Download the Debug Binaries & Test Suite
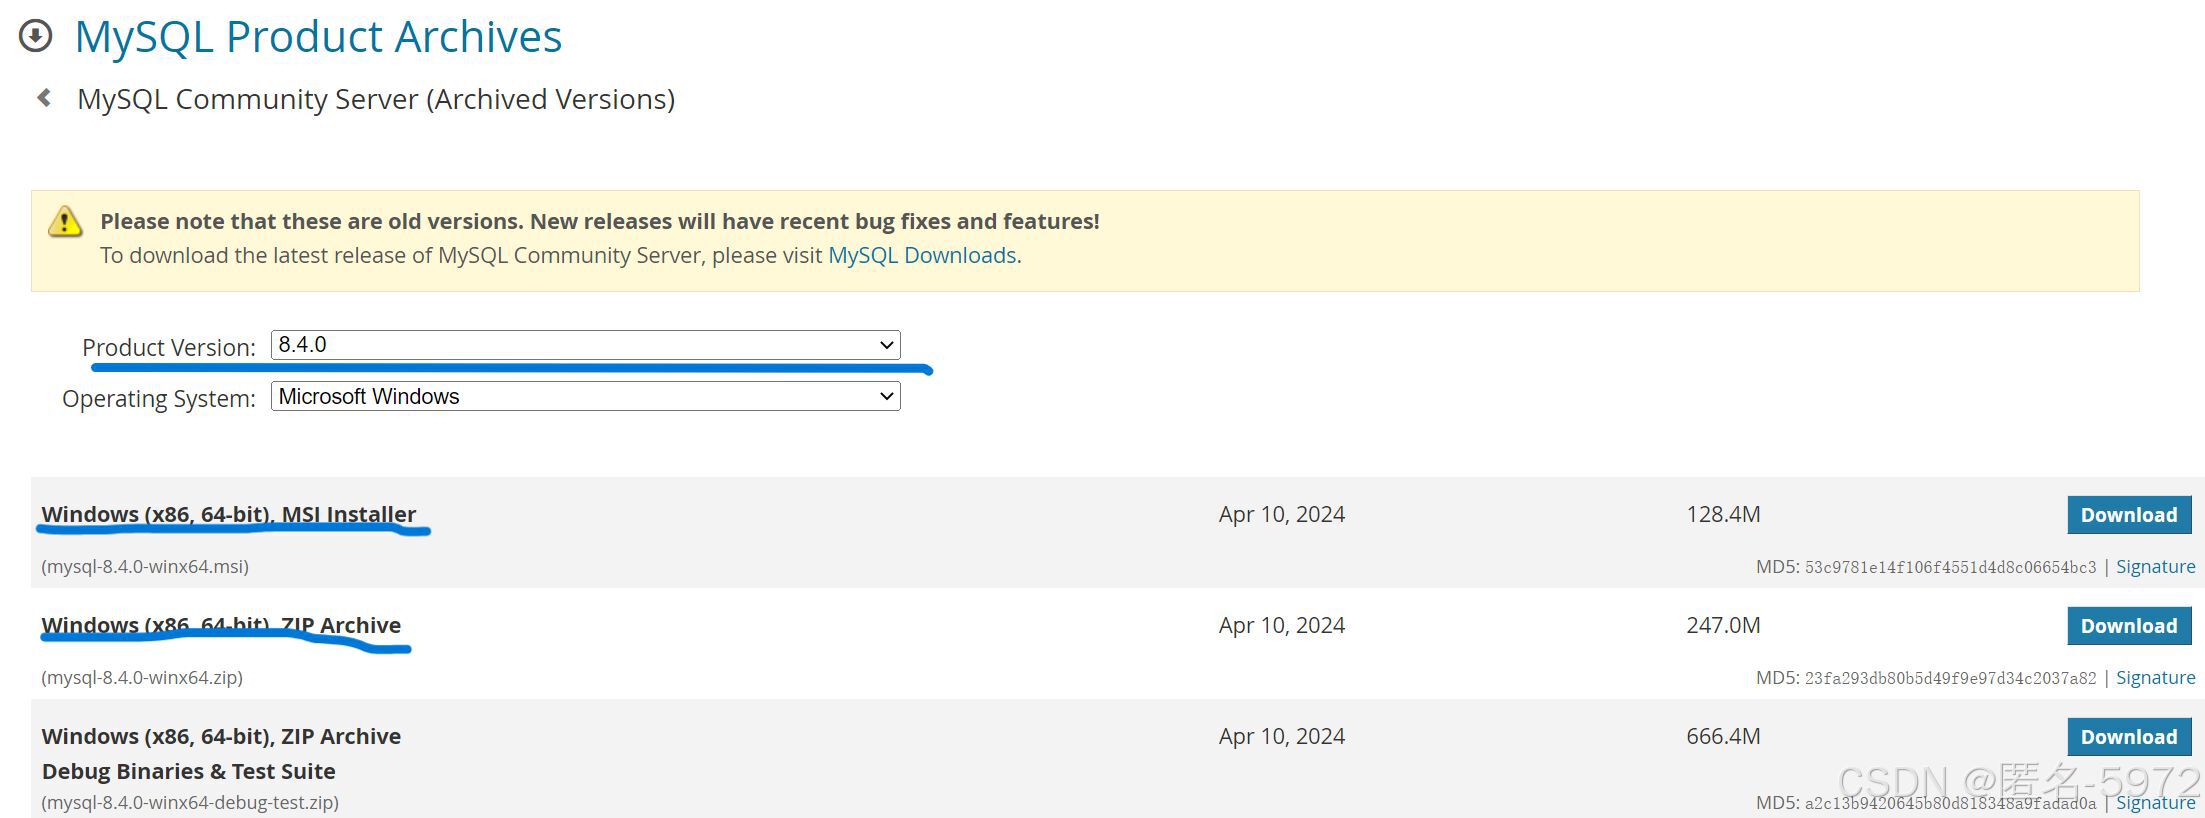Viewport: 2205px width, 818px height. (x=2129, y=736)
